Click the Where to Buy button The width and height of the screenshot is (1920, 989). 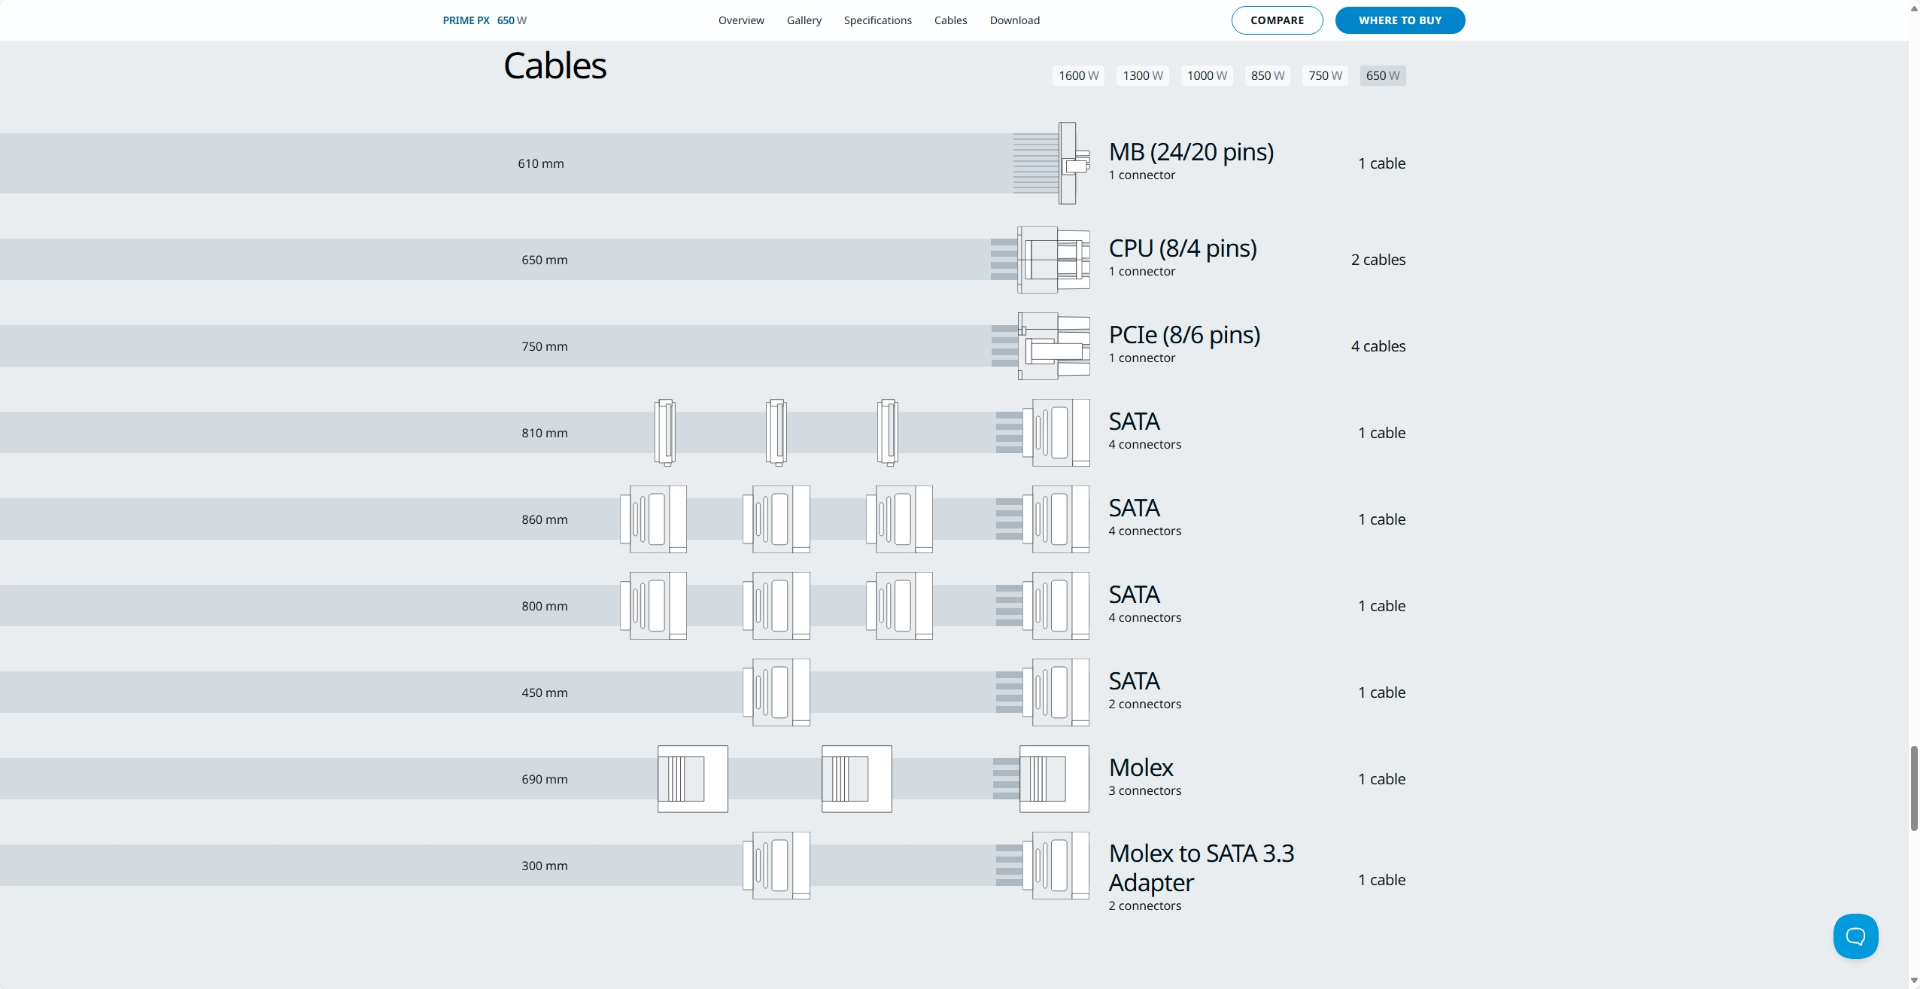(1399, 20)
